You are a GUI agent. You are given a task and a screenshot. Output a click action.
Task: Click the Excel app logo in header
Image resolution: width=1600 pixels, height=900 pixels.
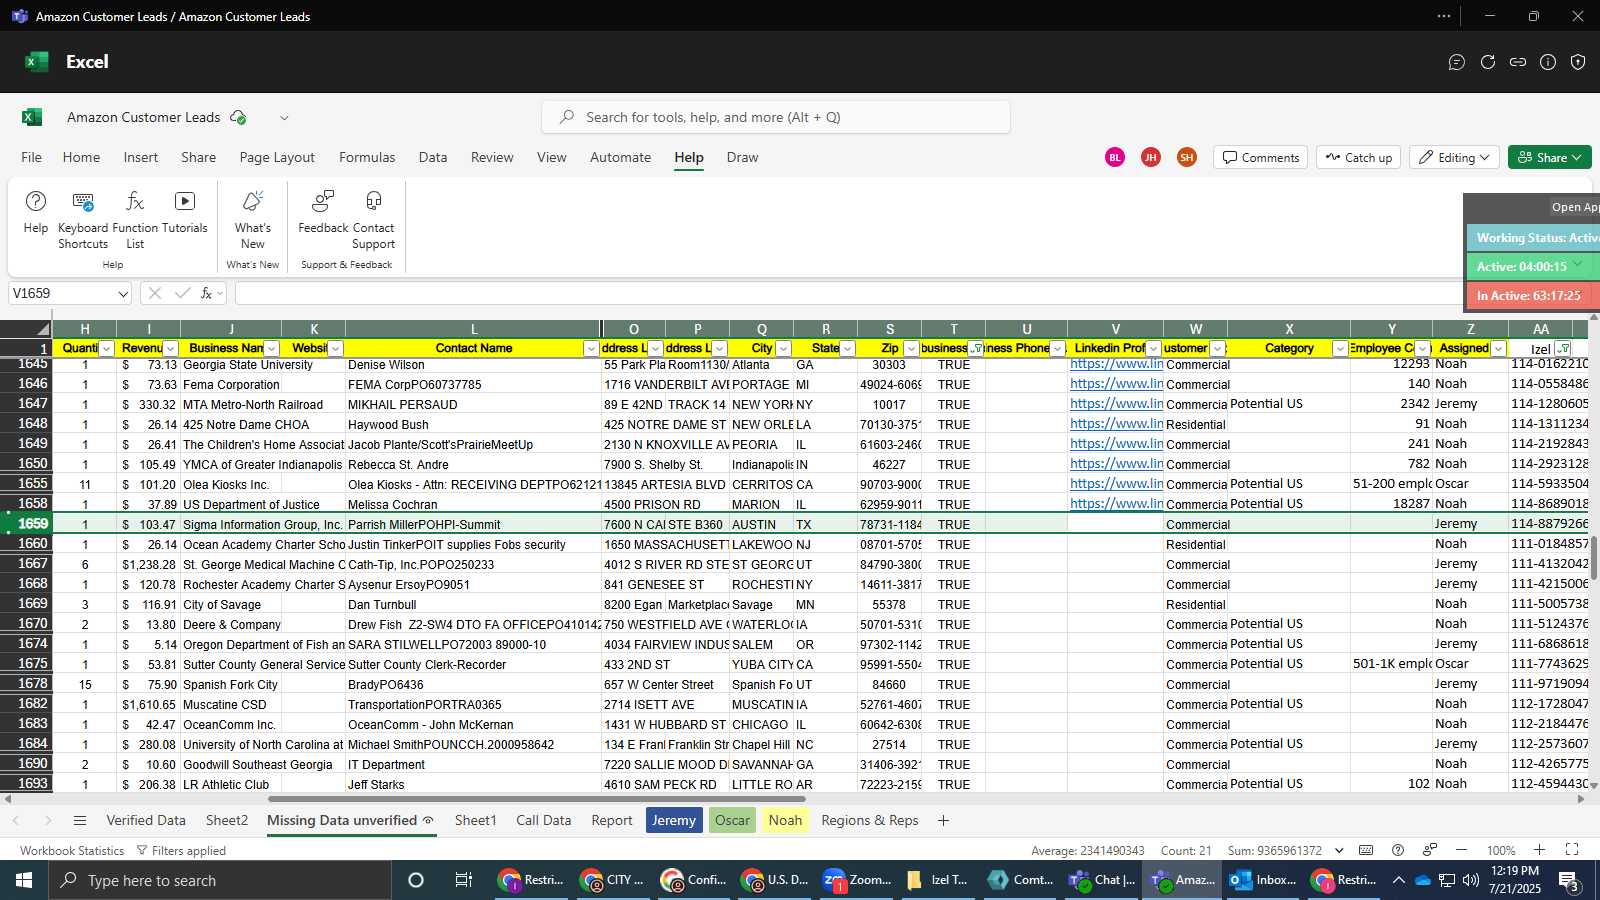37,62
